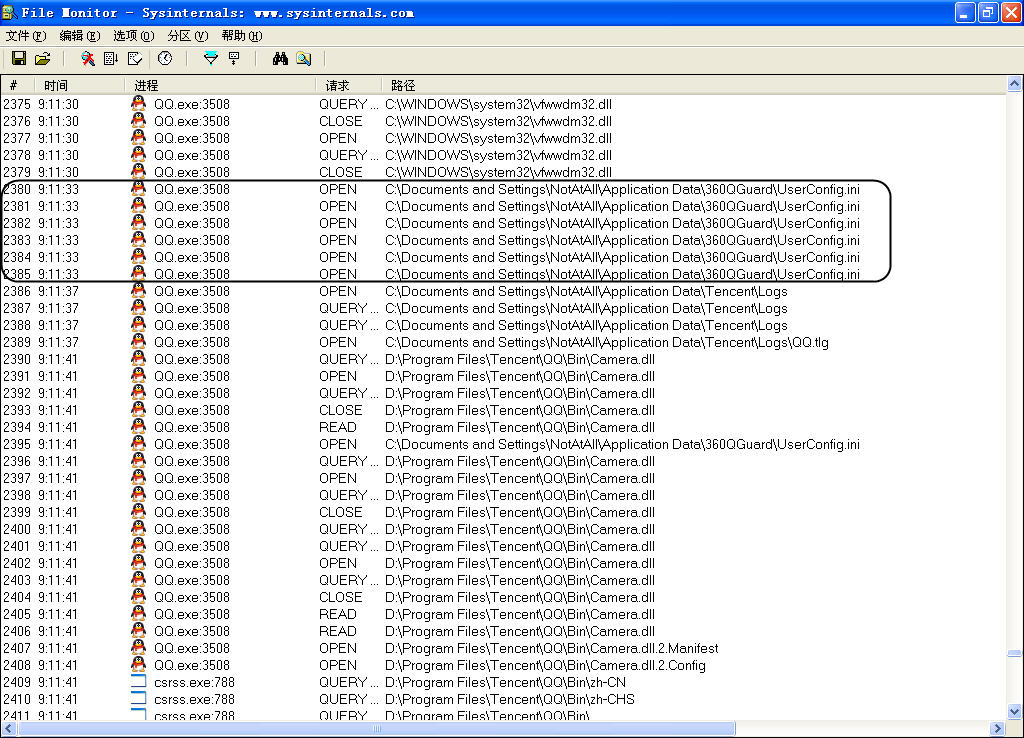Click the Clear display eraser icon

pos(135,59)
